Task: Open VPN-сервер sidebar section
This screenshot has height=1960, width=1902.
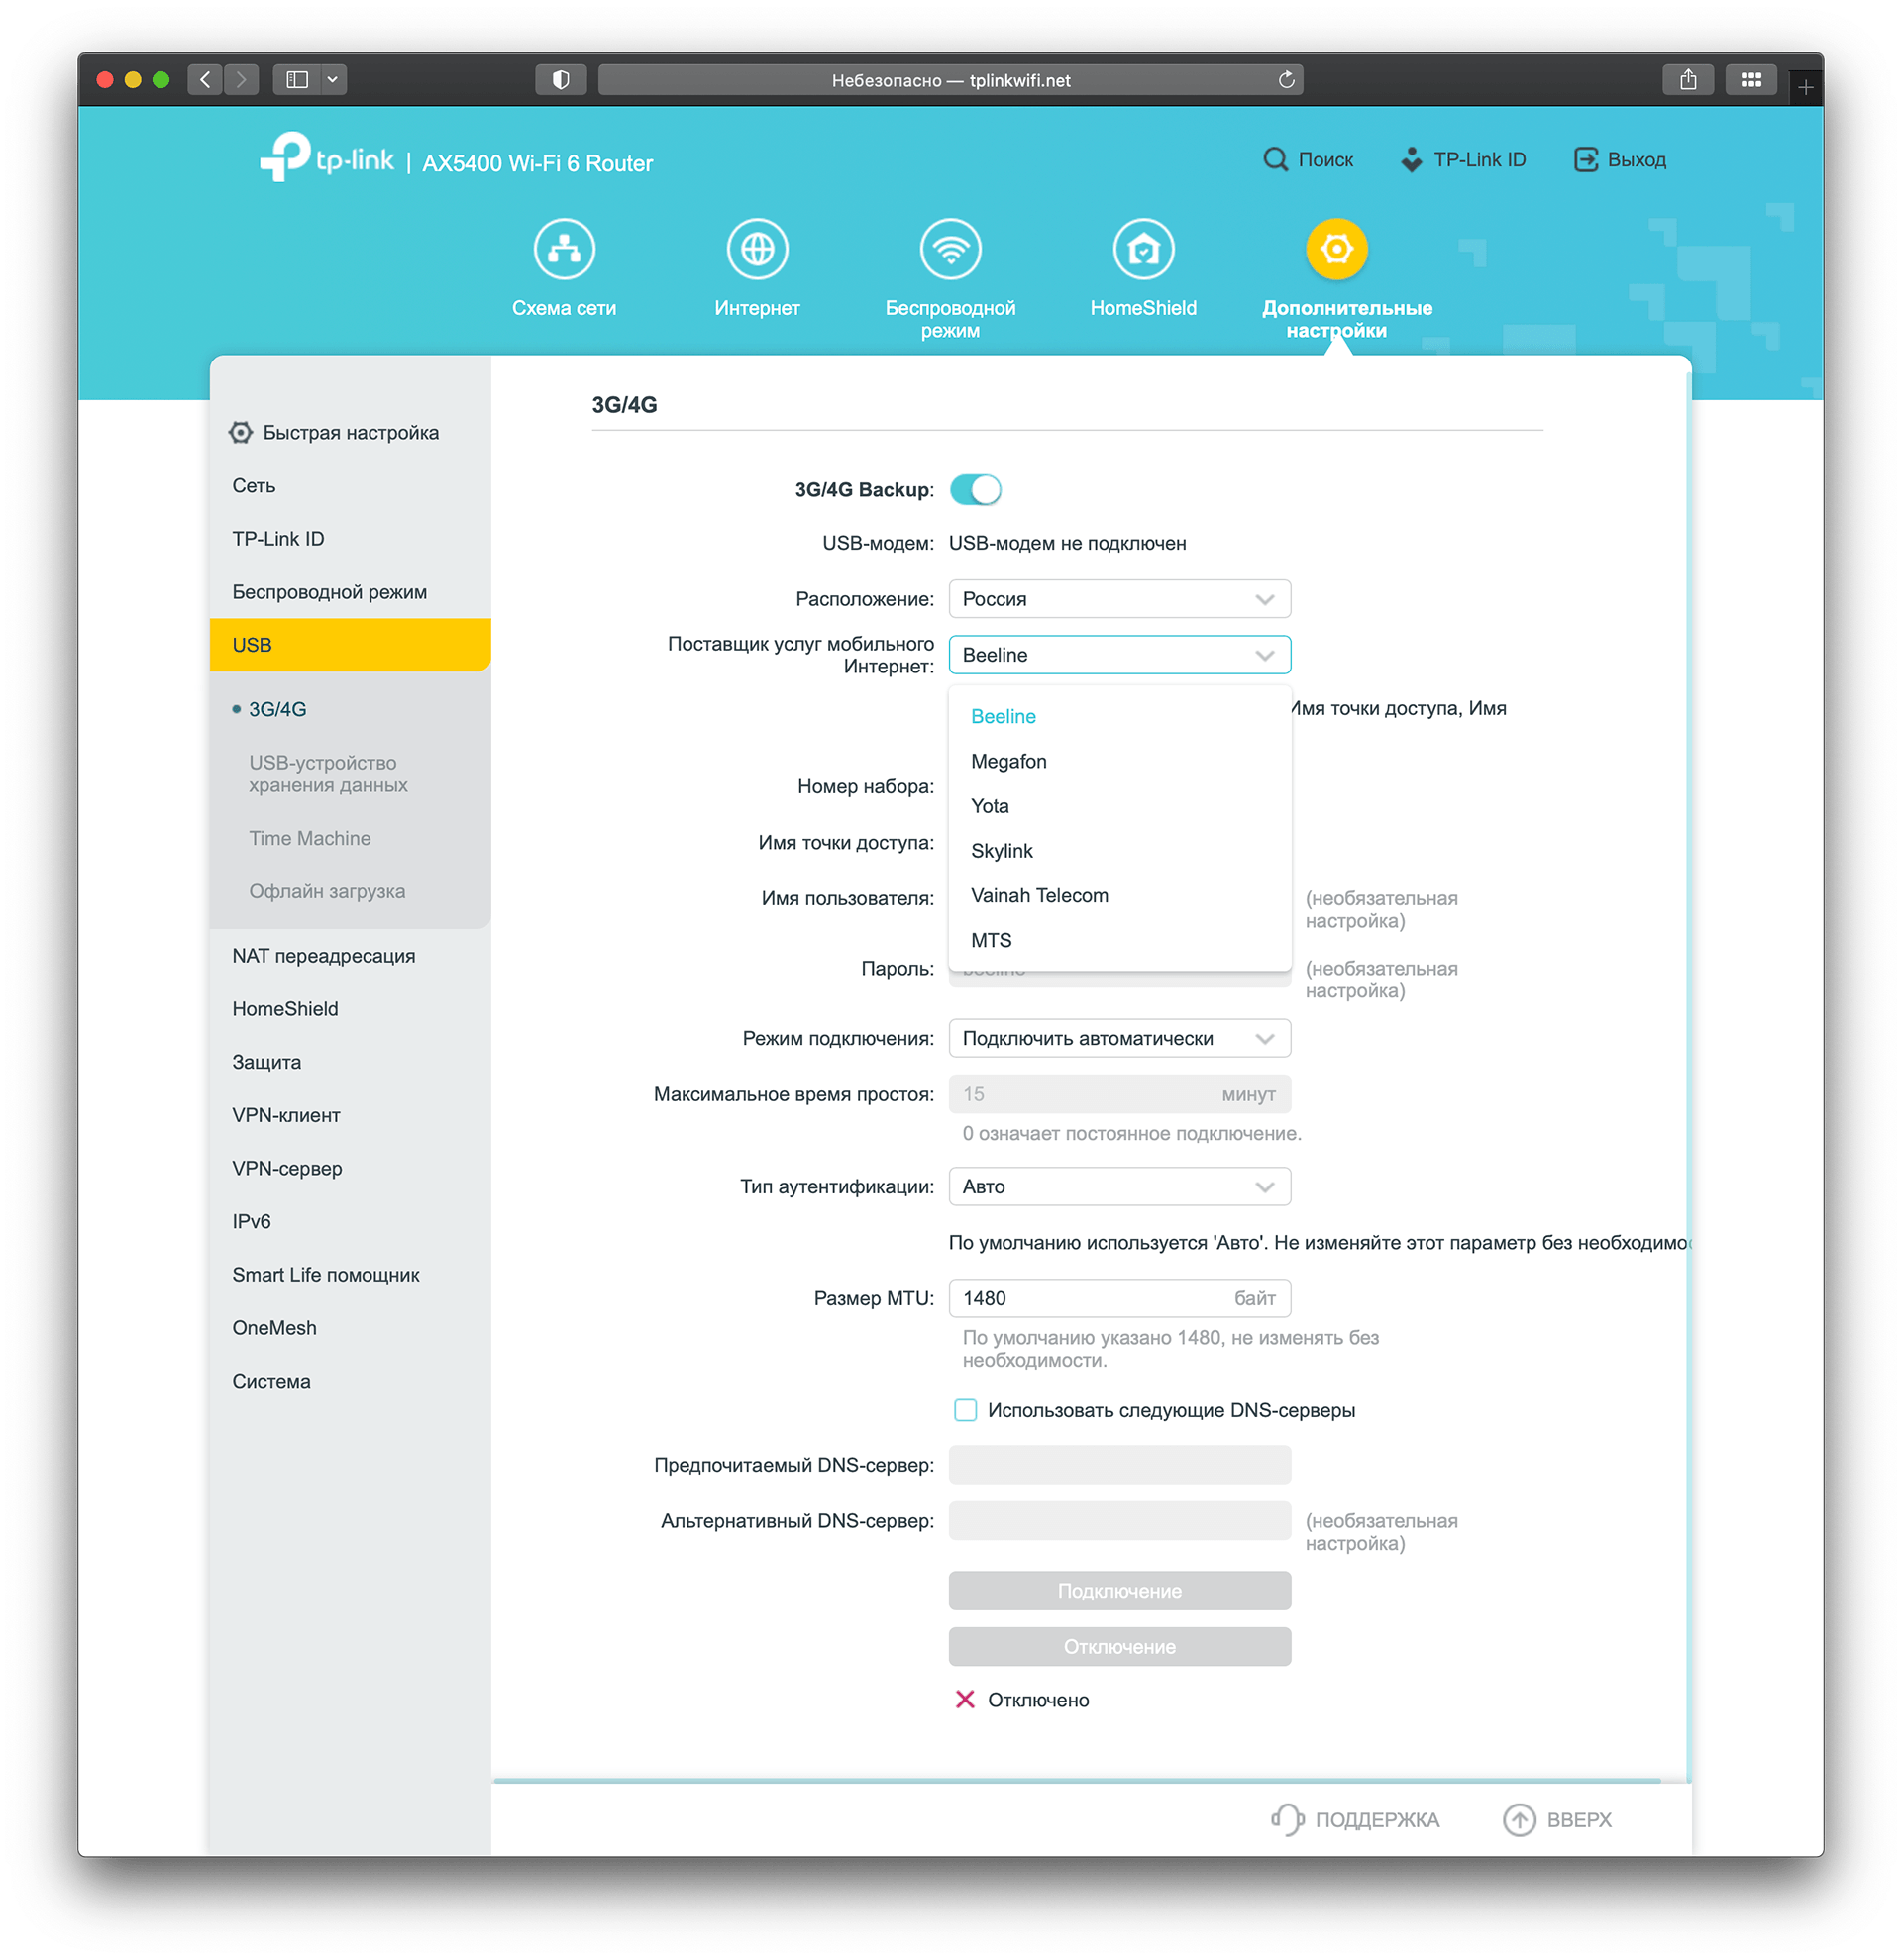Action: pos(350,1168)
